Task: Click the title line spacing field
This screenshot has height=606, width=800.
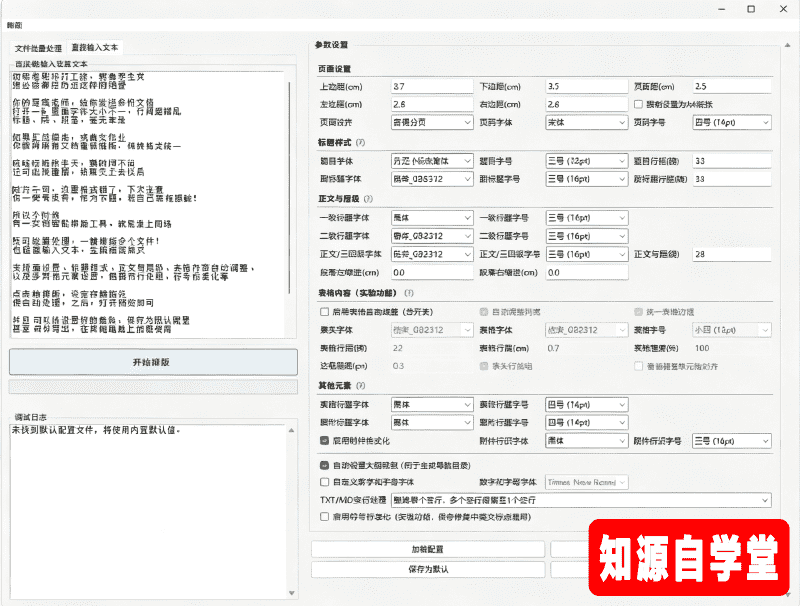Action: [x=732, y=161]
